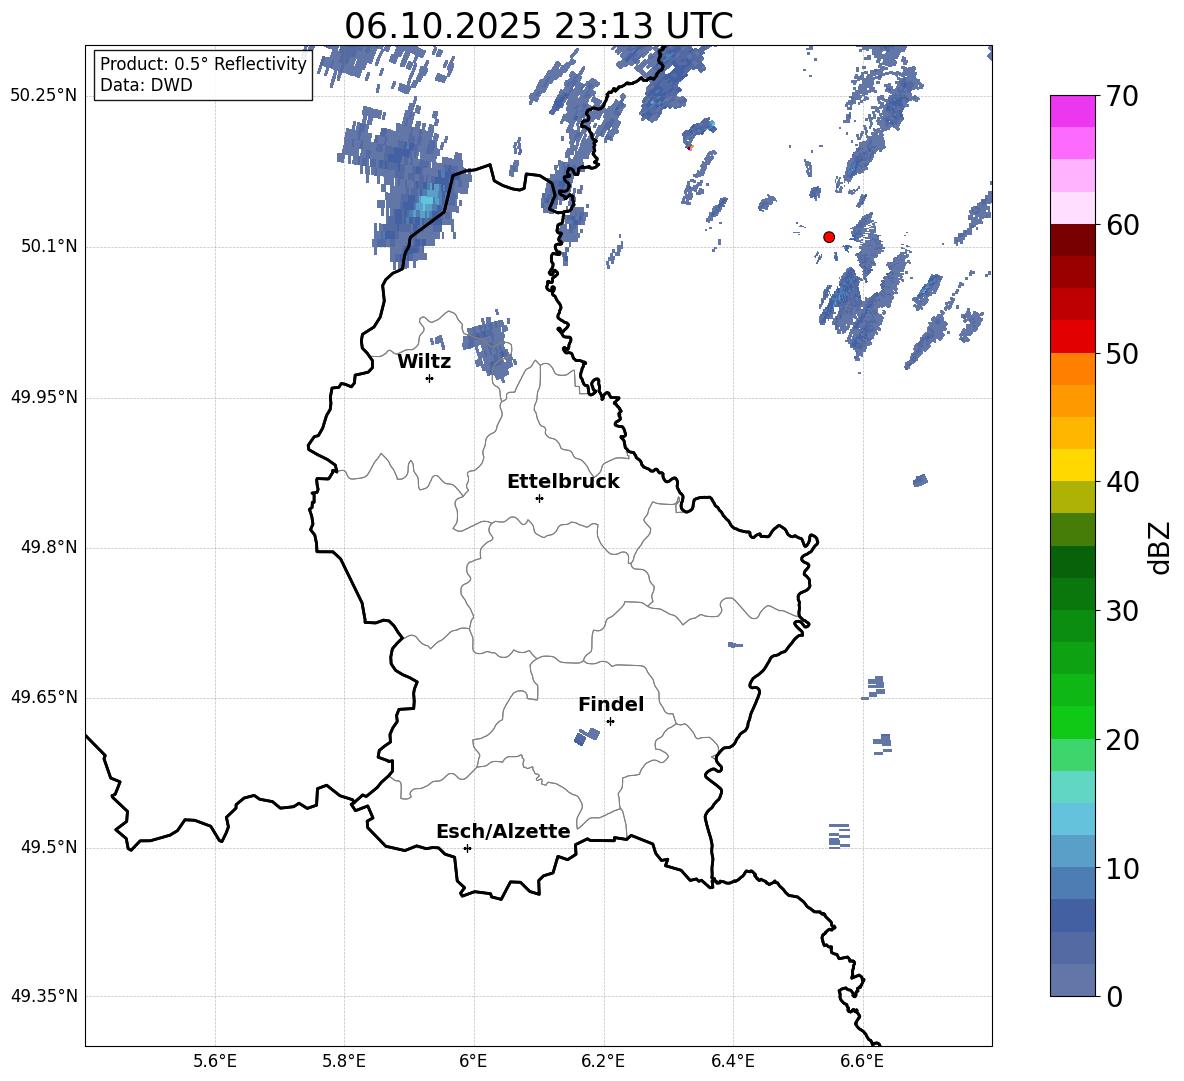Click the 50.1°N latitude label
The width and height of the screenshot is (1184, 1081).
click(50, 247)
